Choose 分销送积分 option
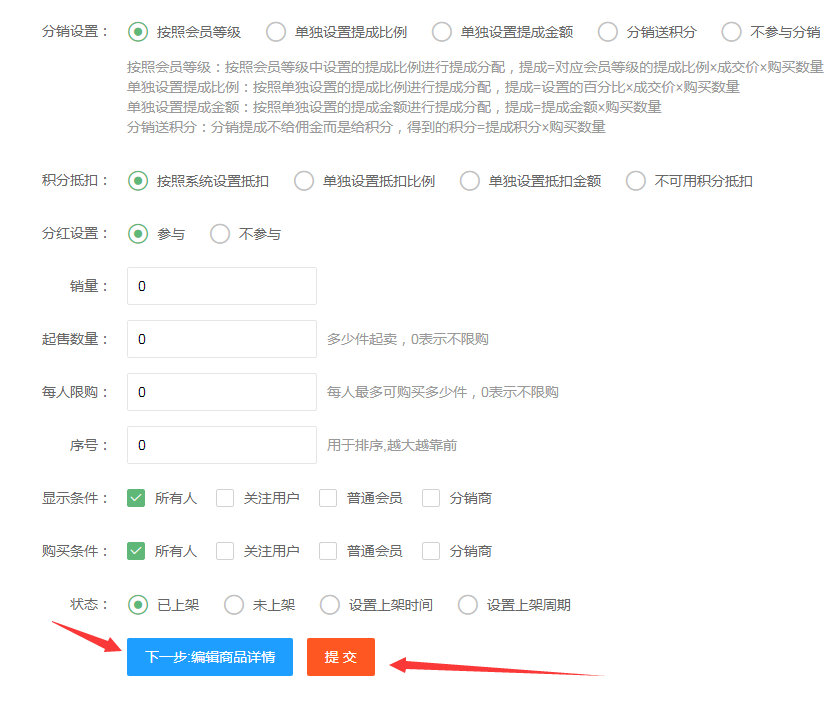The width and height of the screenshot is (830, 702). (608, 32)
